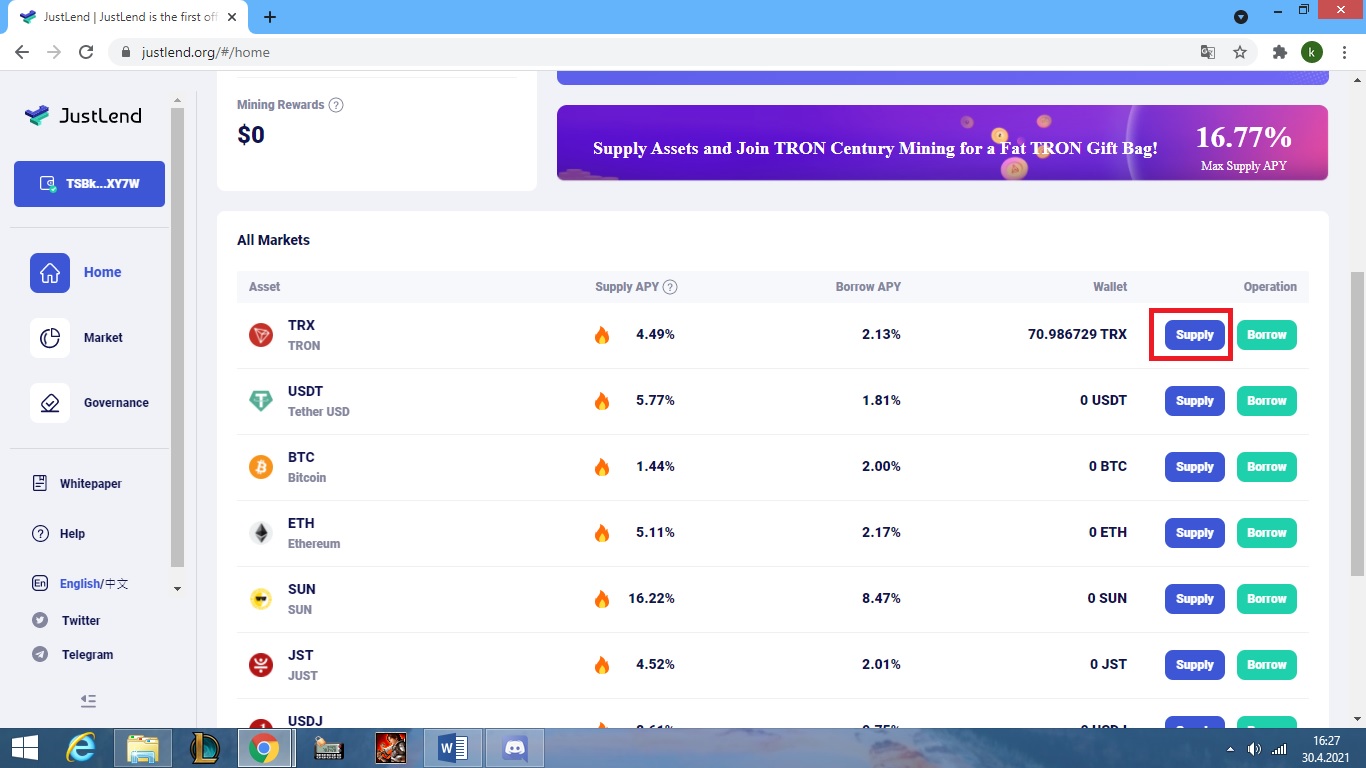Viewport: 1366px width, 768px height.
Task: Click the Twitter bird icon
Action: [x=40, y=621]
